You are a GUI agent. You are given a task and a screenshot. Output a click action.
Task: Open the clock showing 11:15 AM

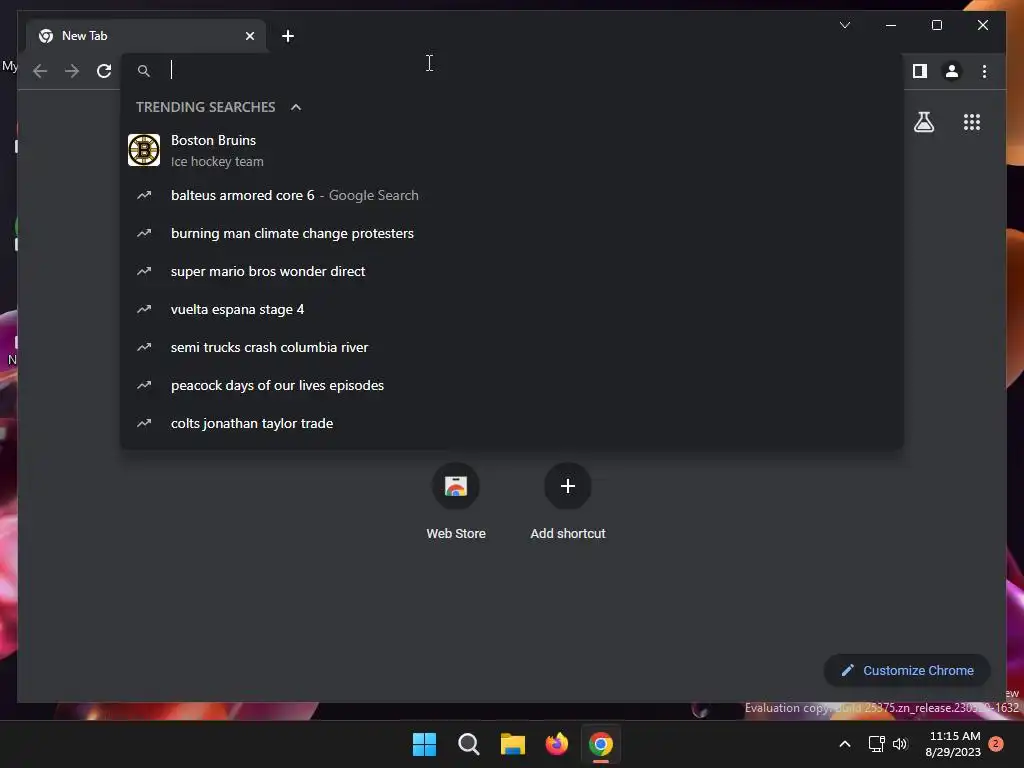coord(953,744)
